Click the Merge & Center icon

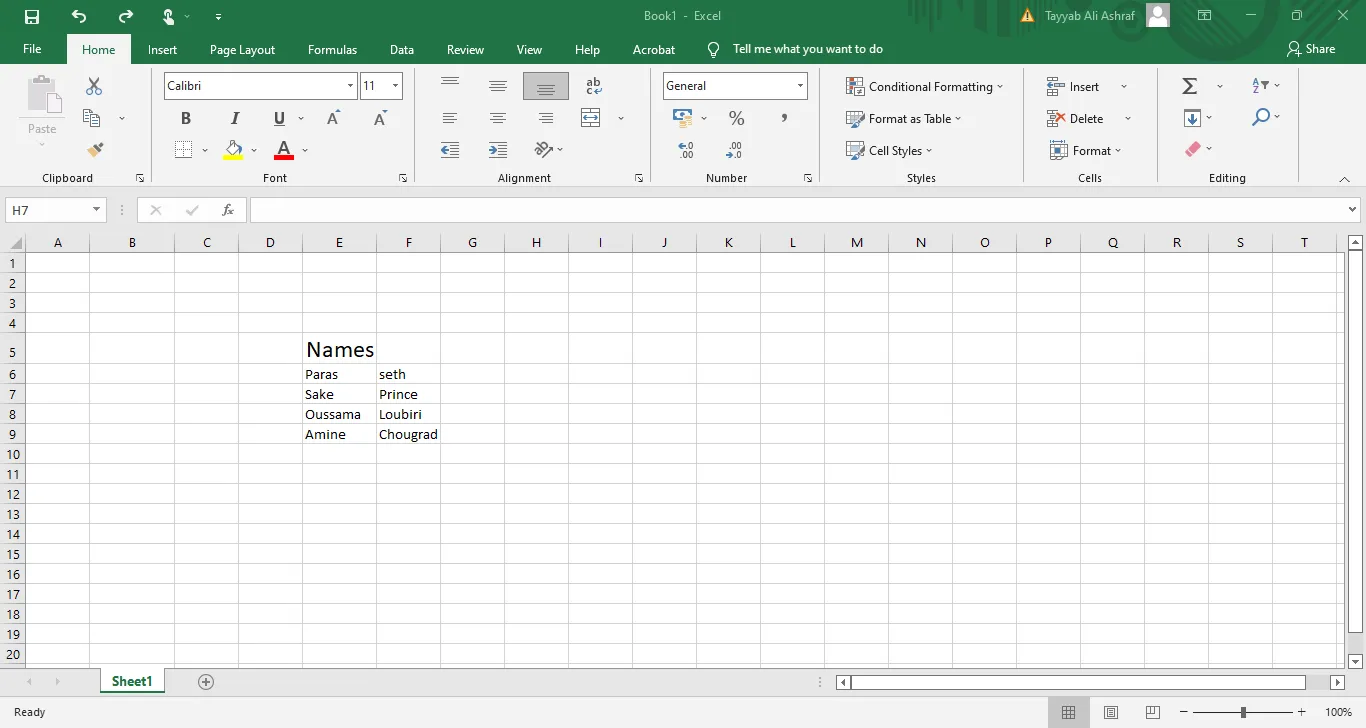pyautogui.click(x=591, y=118)
